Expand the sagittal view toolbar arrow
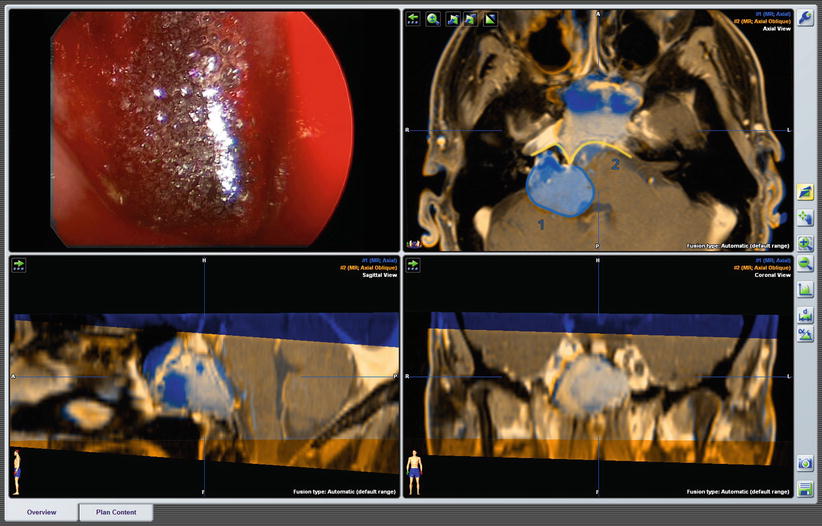The height and width of the screenshot is (526, 822). [x=18, y=265]
